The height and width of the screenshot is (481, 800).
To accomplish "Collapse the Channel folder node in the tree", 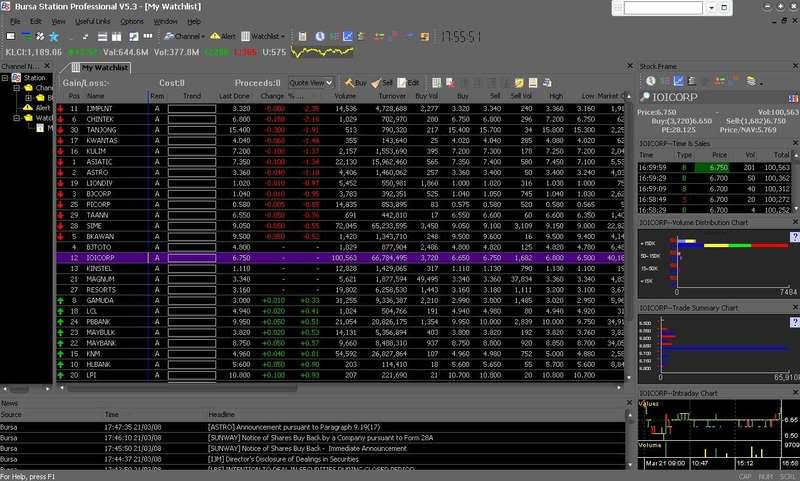I will pyautogui.click(x=17, y=88).
